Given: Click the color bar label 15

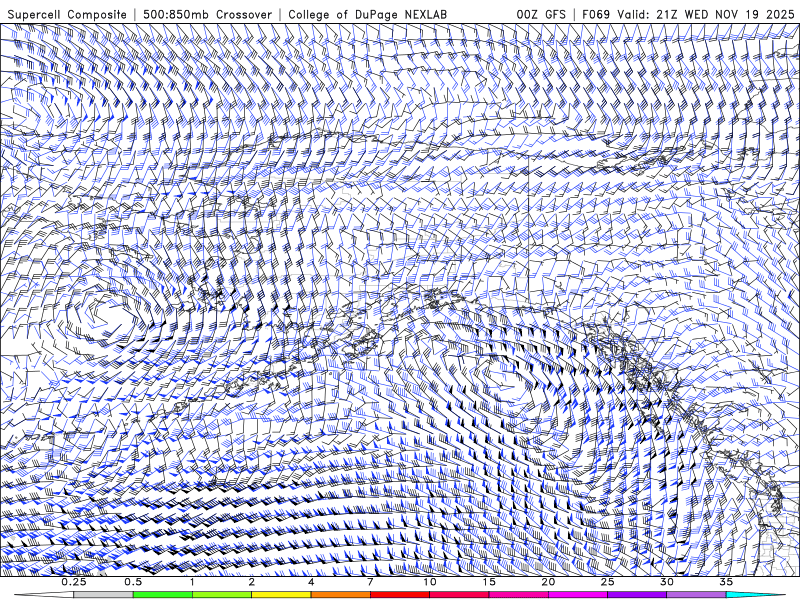Looking at the screenshot, I should [x=489, y=582].
